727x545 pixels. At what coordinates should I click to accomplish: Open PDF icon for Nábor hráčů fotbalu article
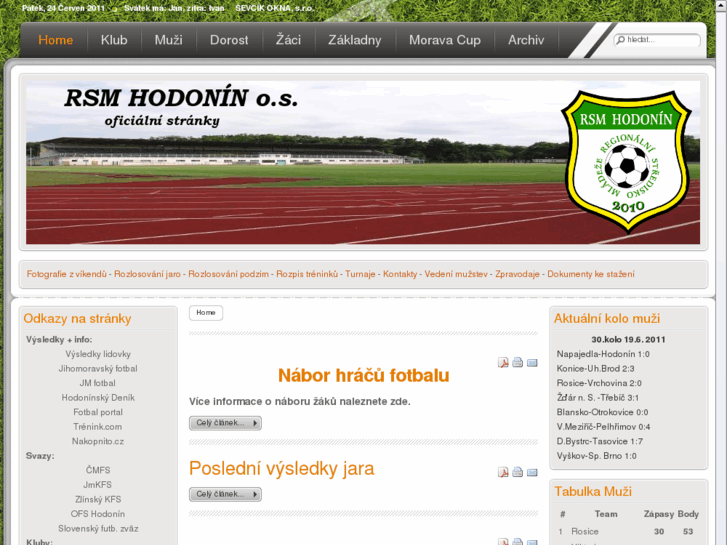(x=503, y=363)
